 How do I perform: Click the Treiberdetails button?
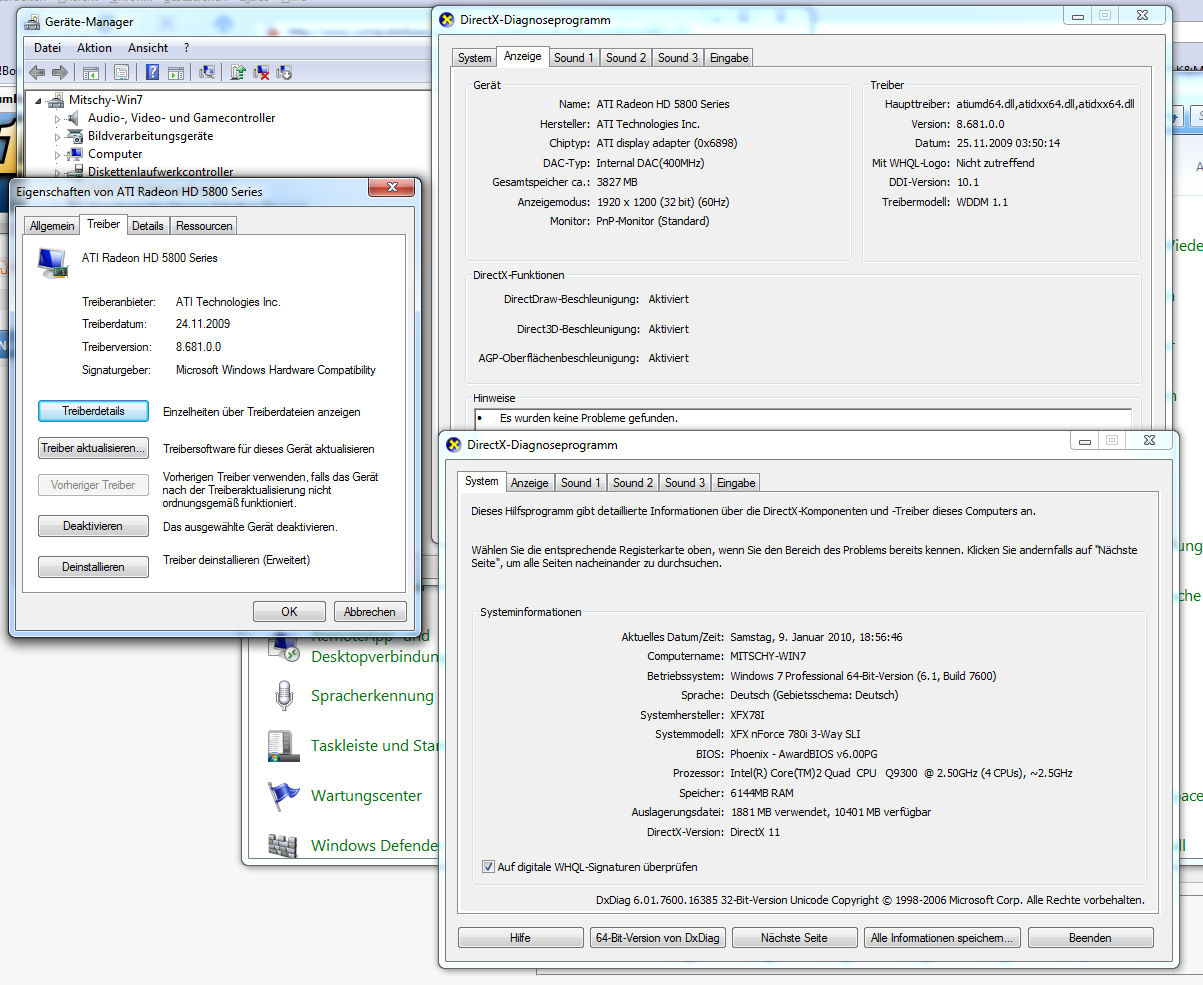93,411
